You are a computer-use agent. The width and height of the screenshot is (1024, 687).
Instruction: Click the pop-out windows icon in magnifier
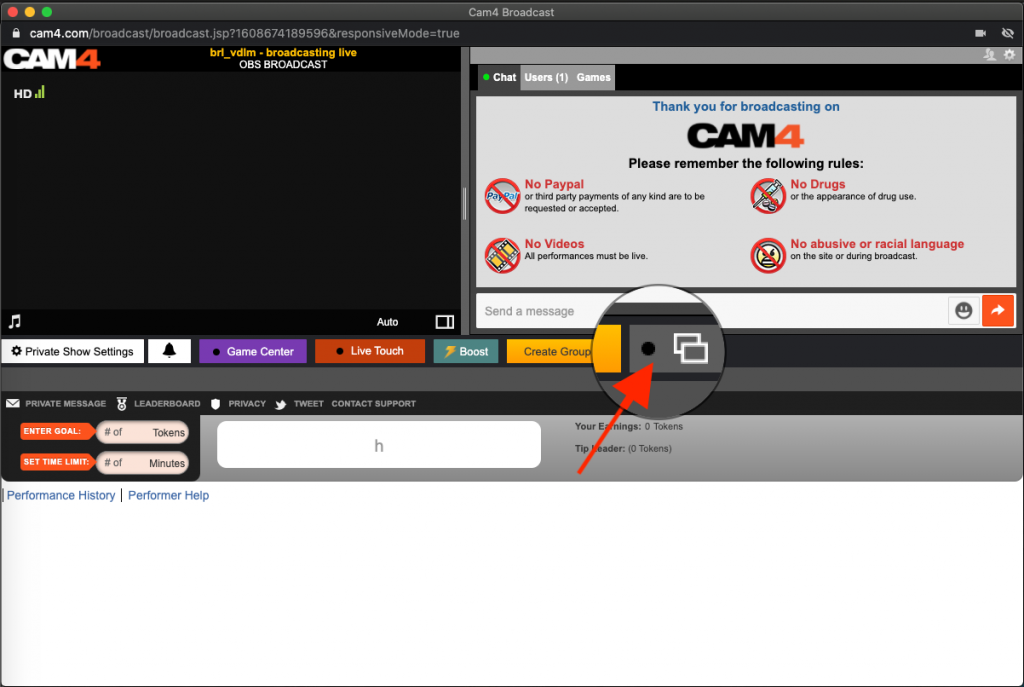click(x=690, y=348)
